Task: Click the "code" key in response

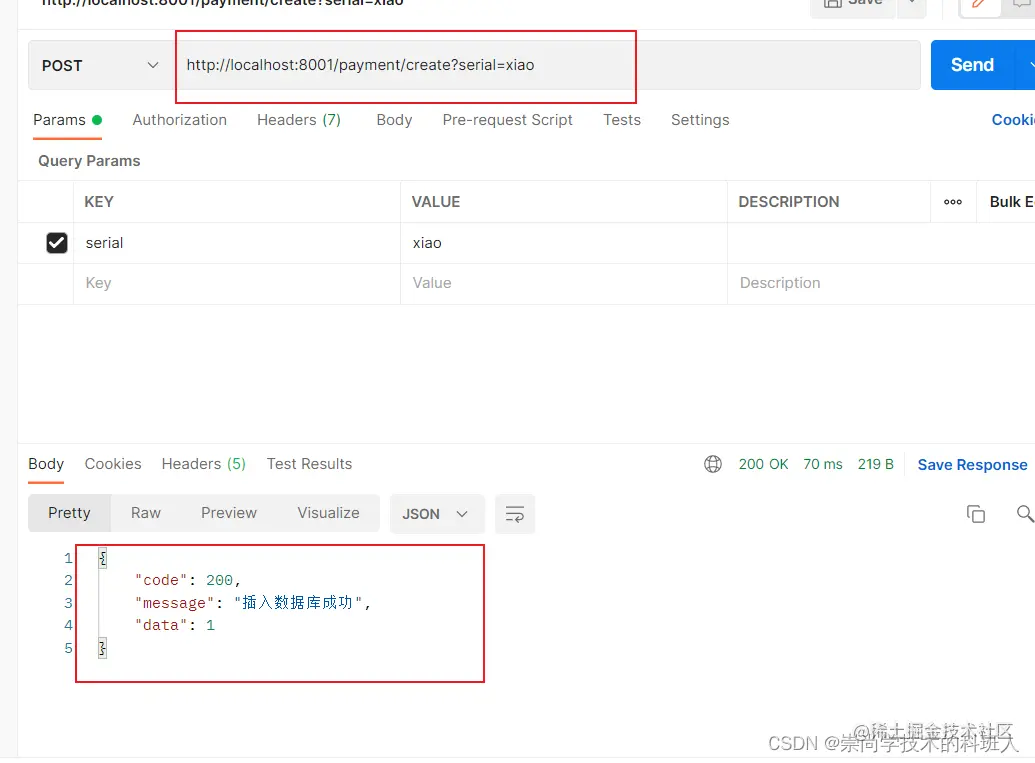Action: 161,580
